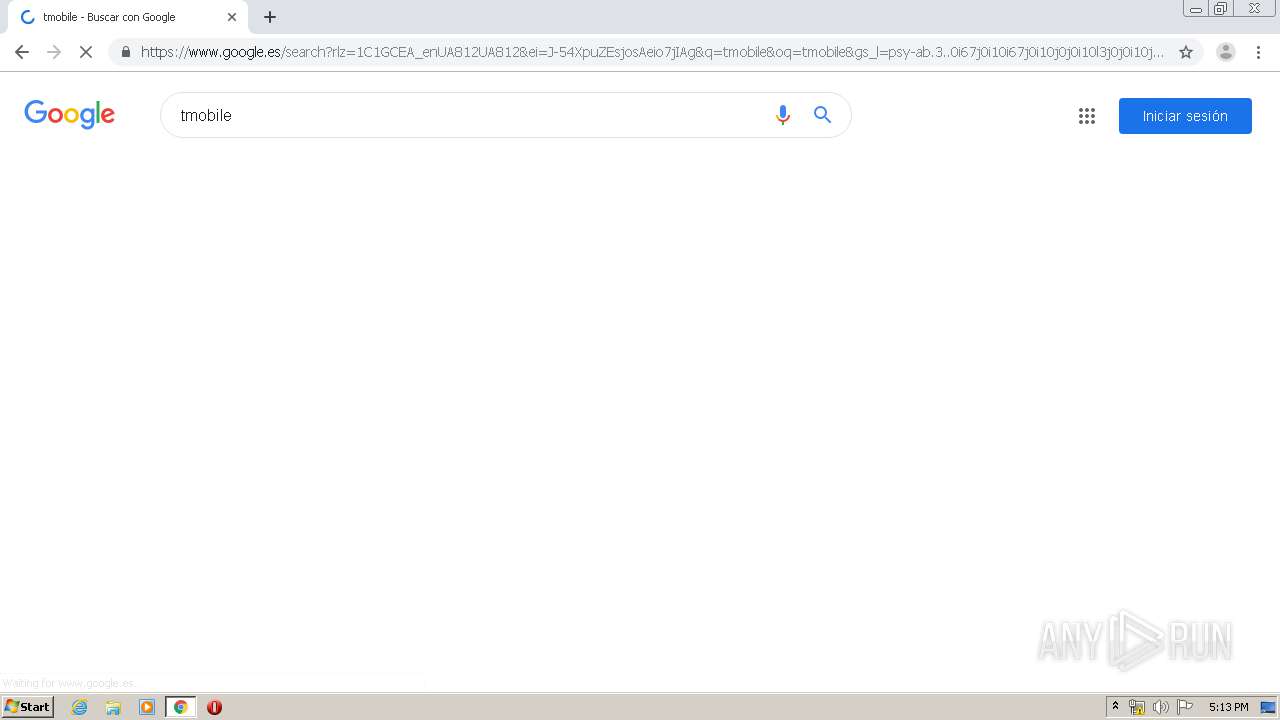
Task: Click the Google logo
Action: 70,114
